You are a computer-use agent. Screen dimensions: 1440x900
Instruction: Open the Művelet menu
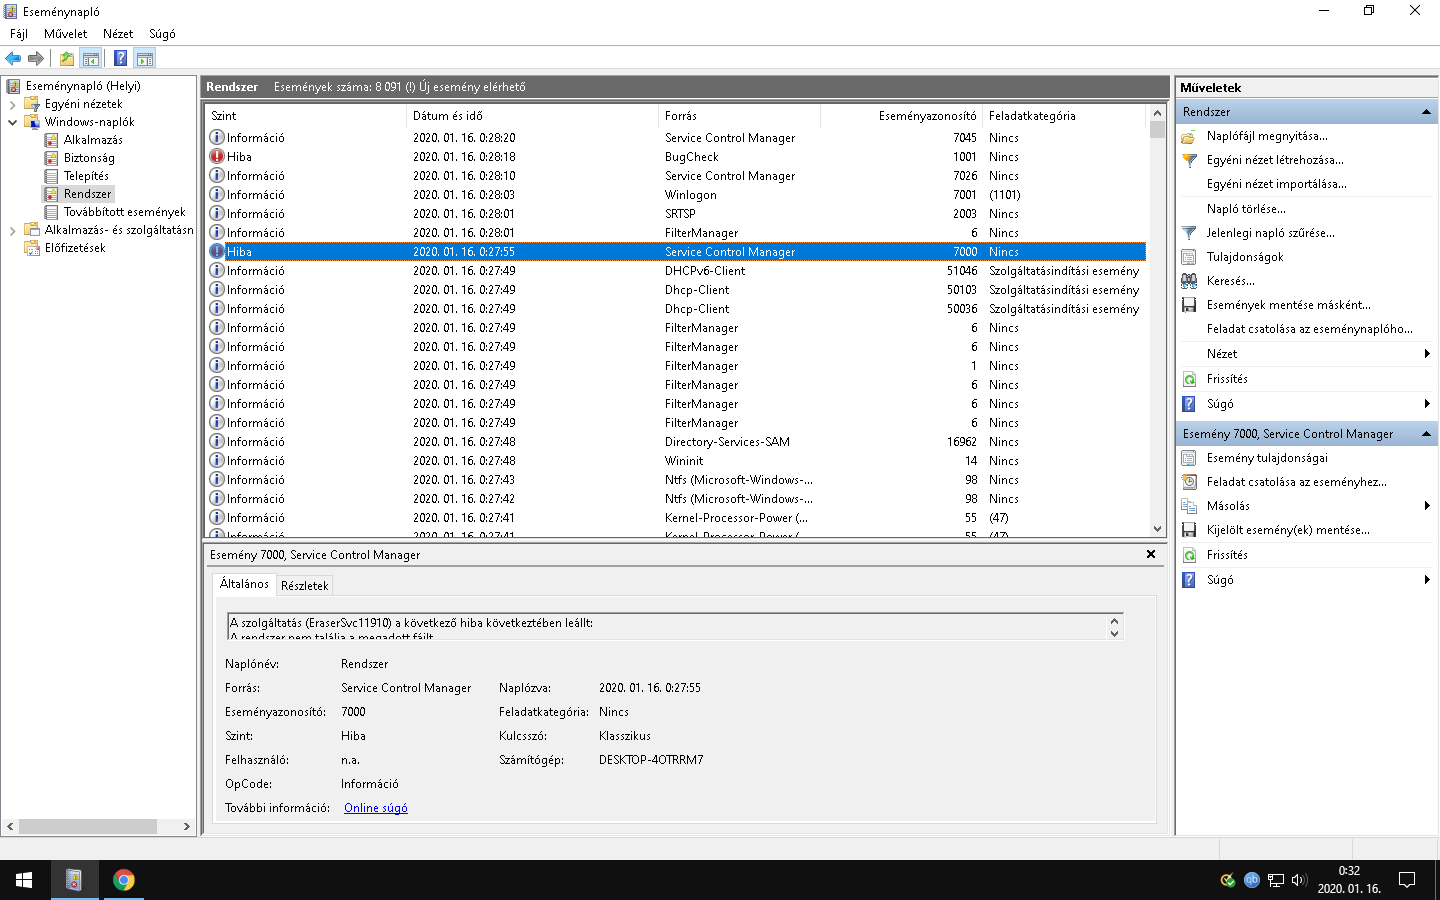pyautogui.click(x=65, y=34)
